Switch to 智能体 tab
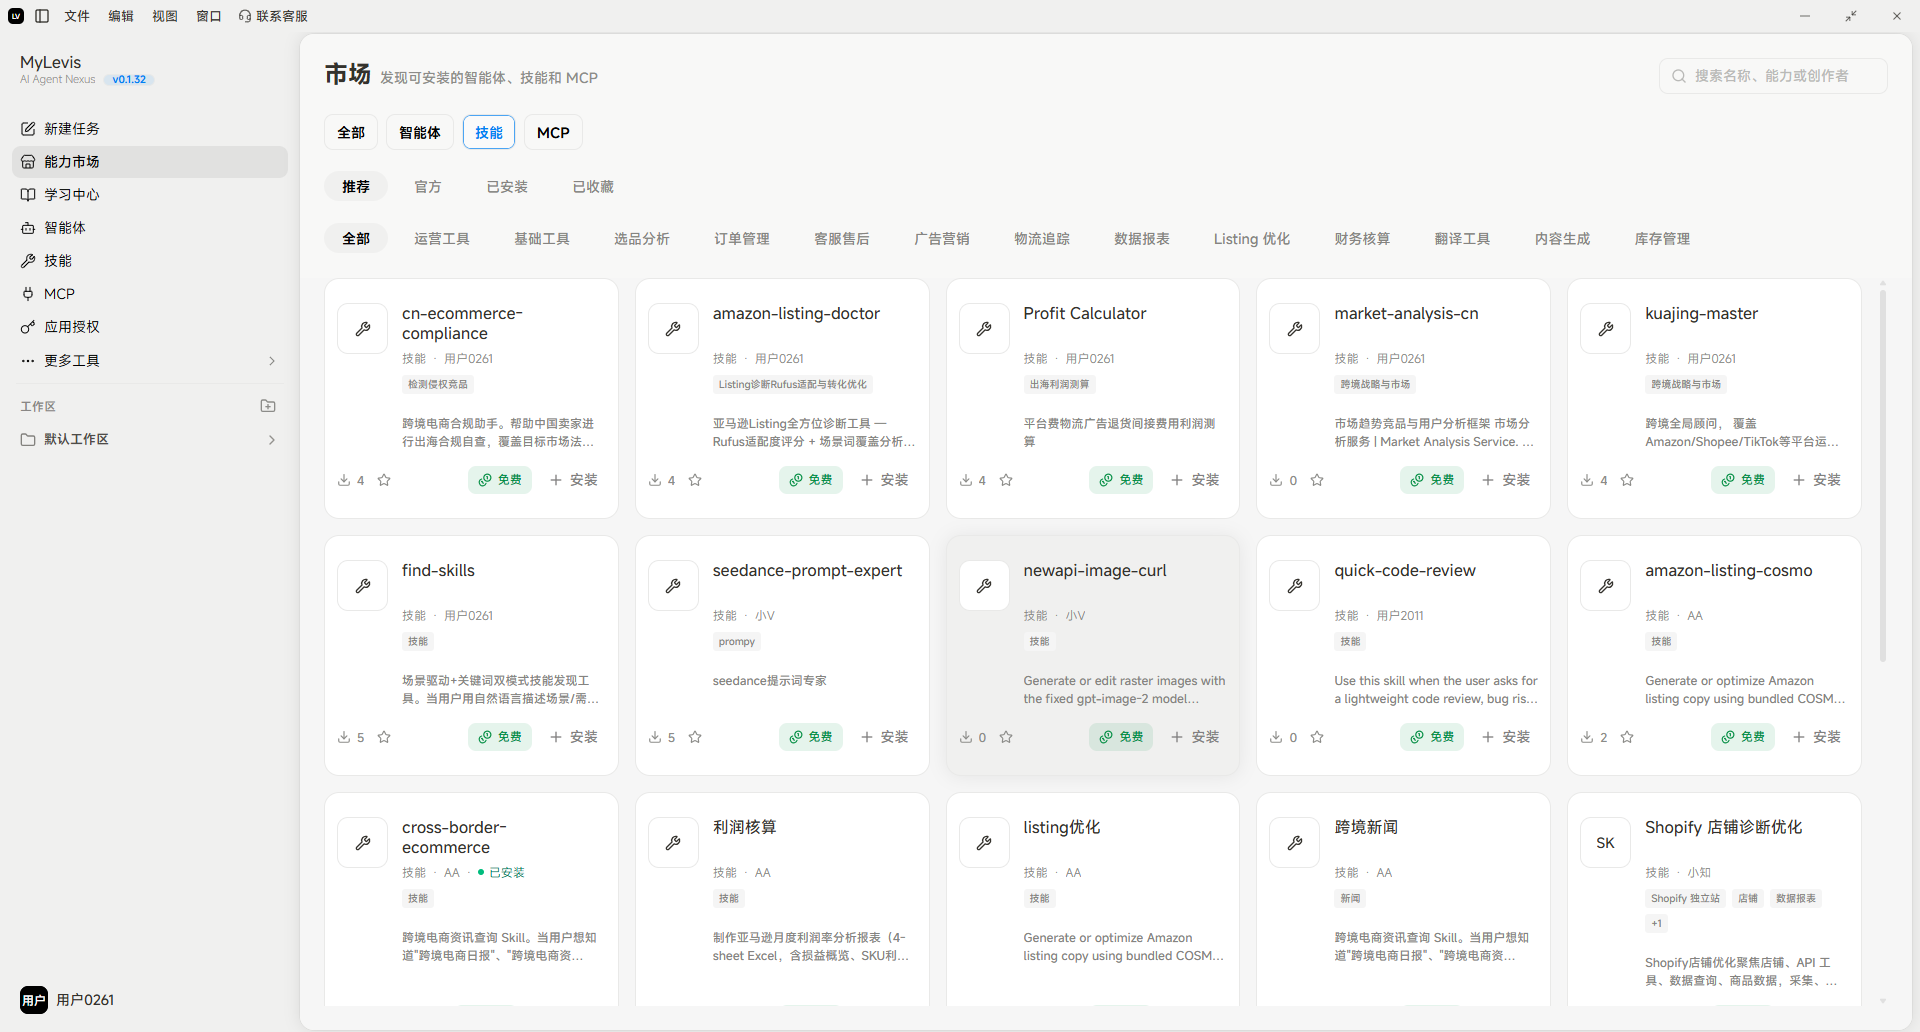Screen dimensions: 1920x1032 [x=420, y=132]
